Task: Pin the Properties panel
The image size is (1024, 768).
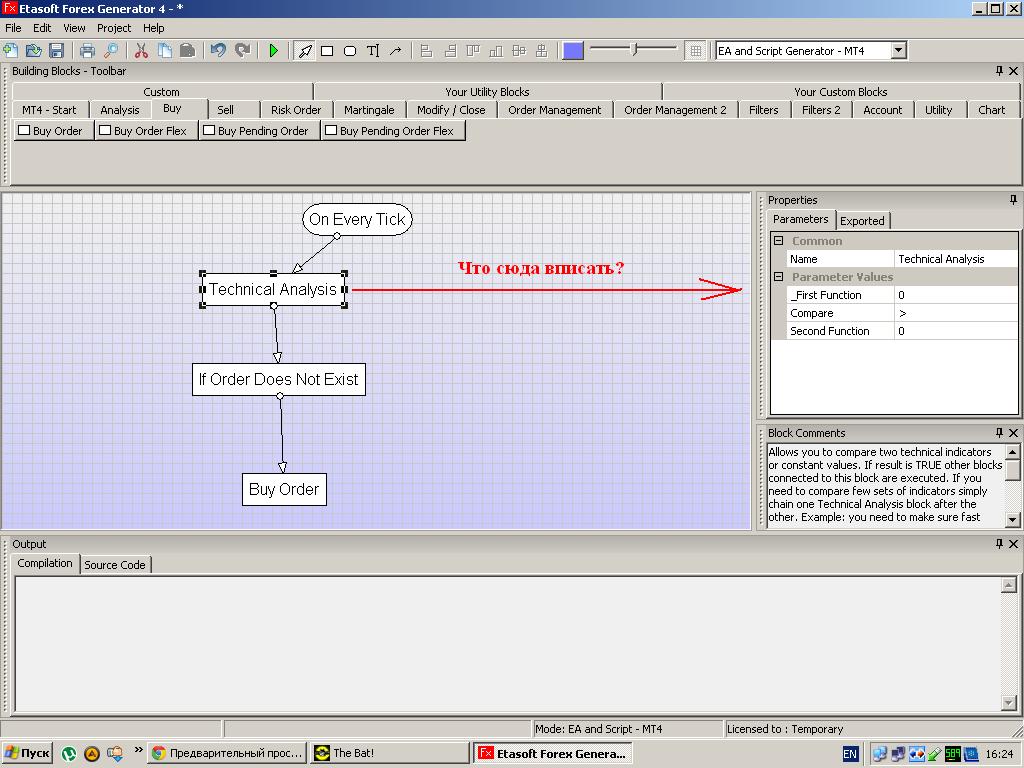Action: pyautogui.click(x=1013, y=200)
